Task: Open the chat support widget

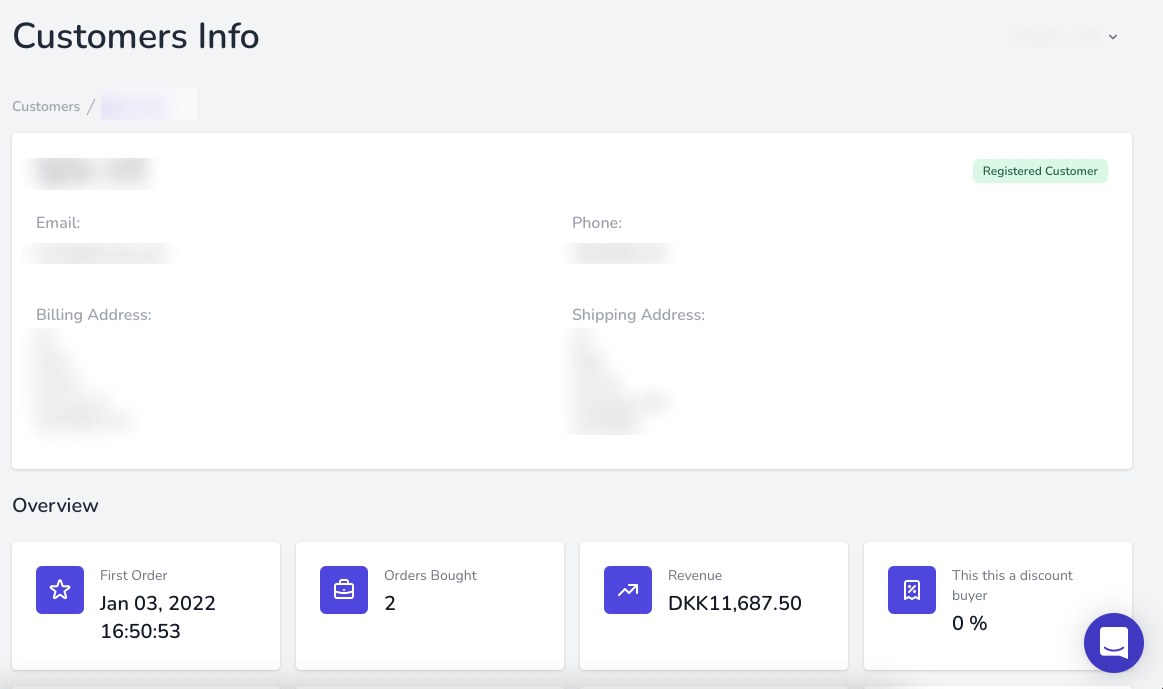Action: click(x=1113, y=642)
